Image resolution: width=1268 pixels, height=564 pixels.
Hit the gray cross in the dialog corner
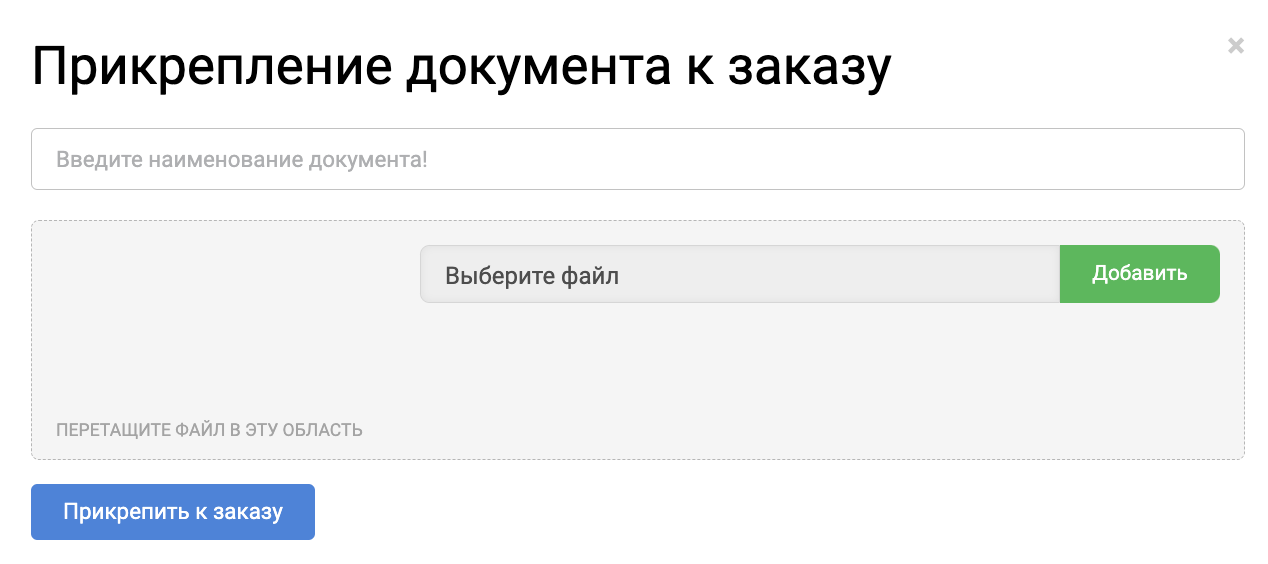coord(1236,45)
